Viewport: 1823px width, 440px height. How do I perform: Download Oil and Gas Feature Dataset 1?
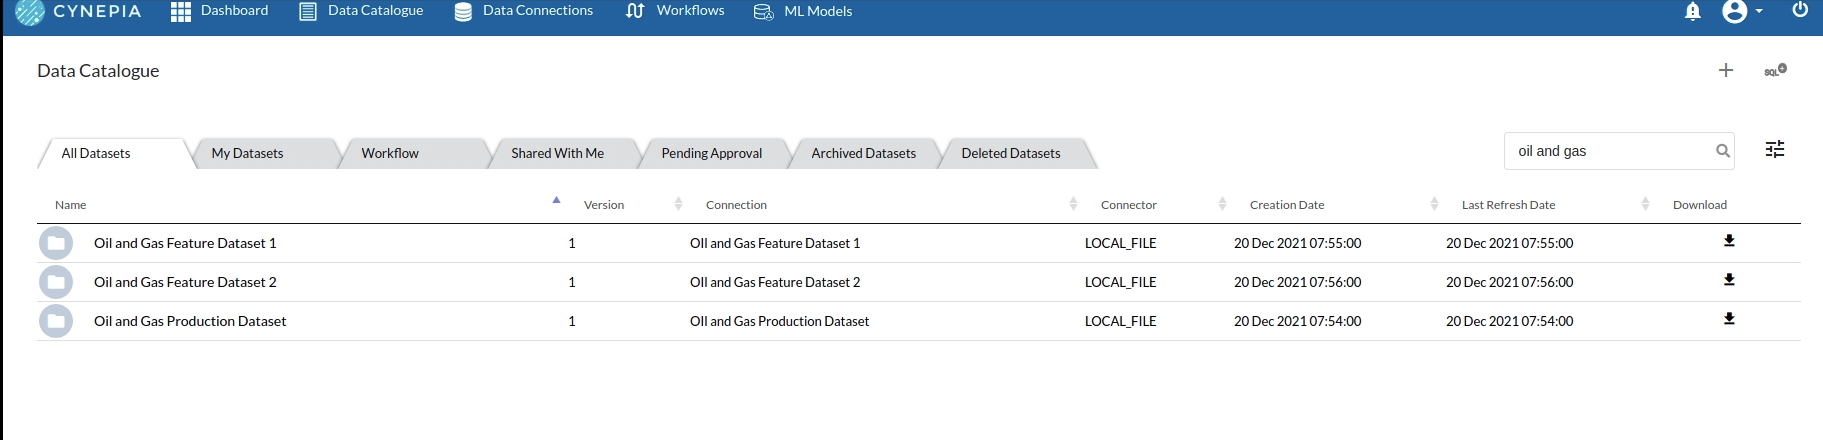point(1728,241)
